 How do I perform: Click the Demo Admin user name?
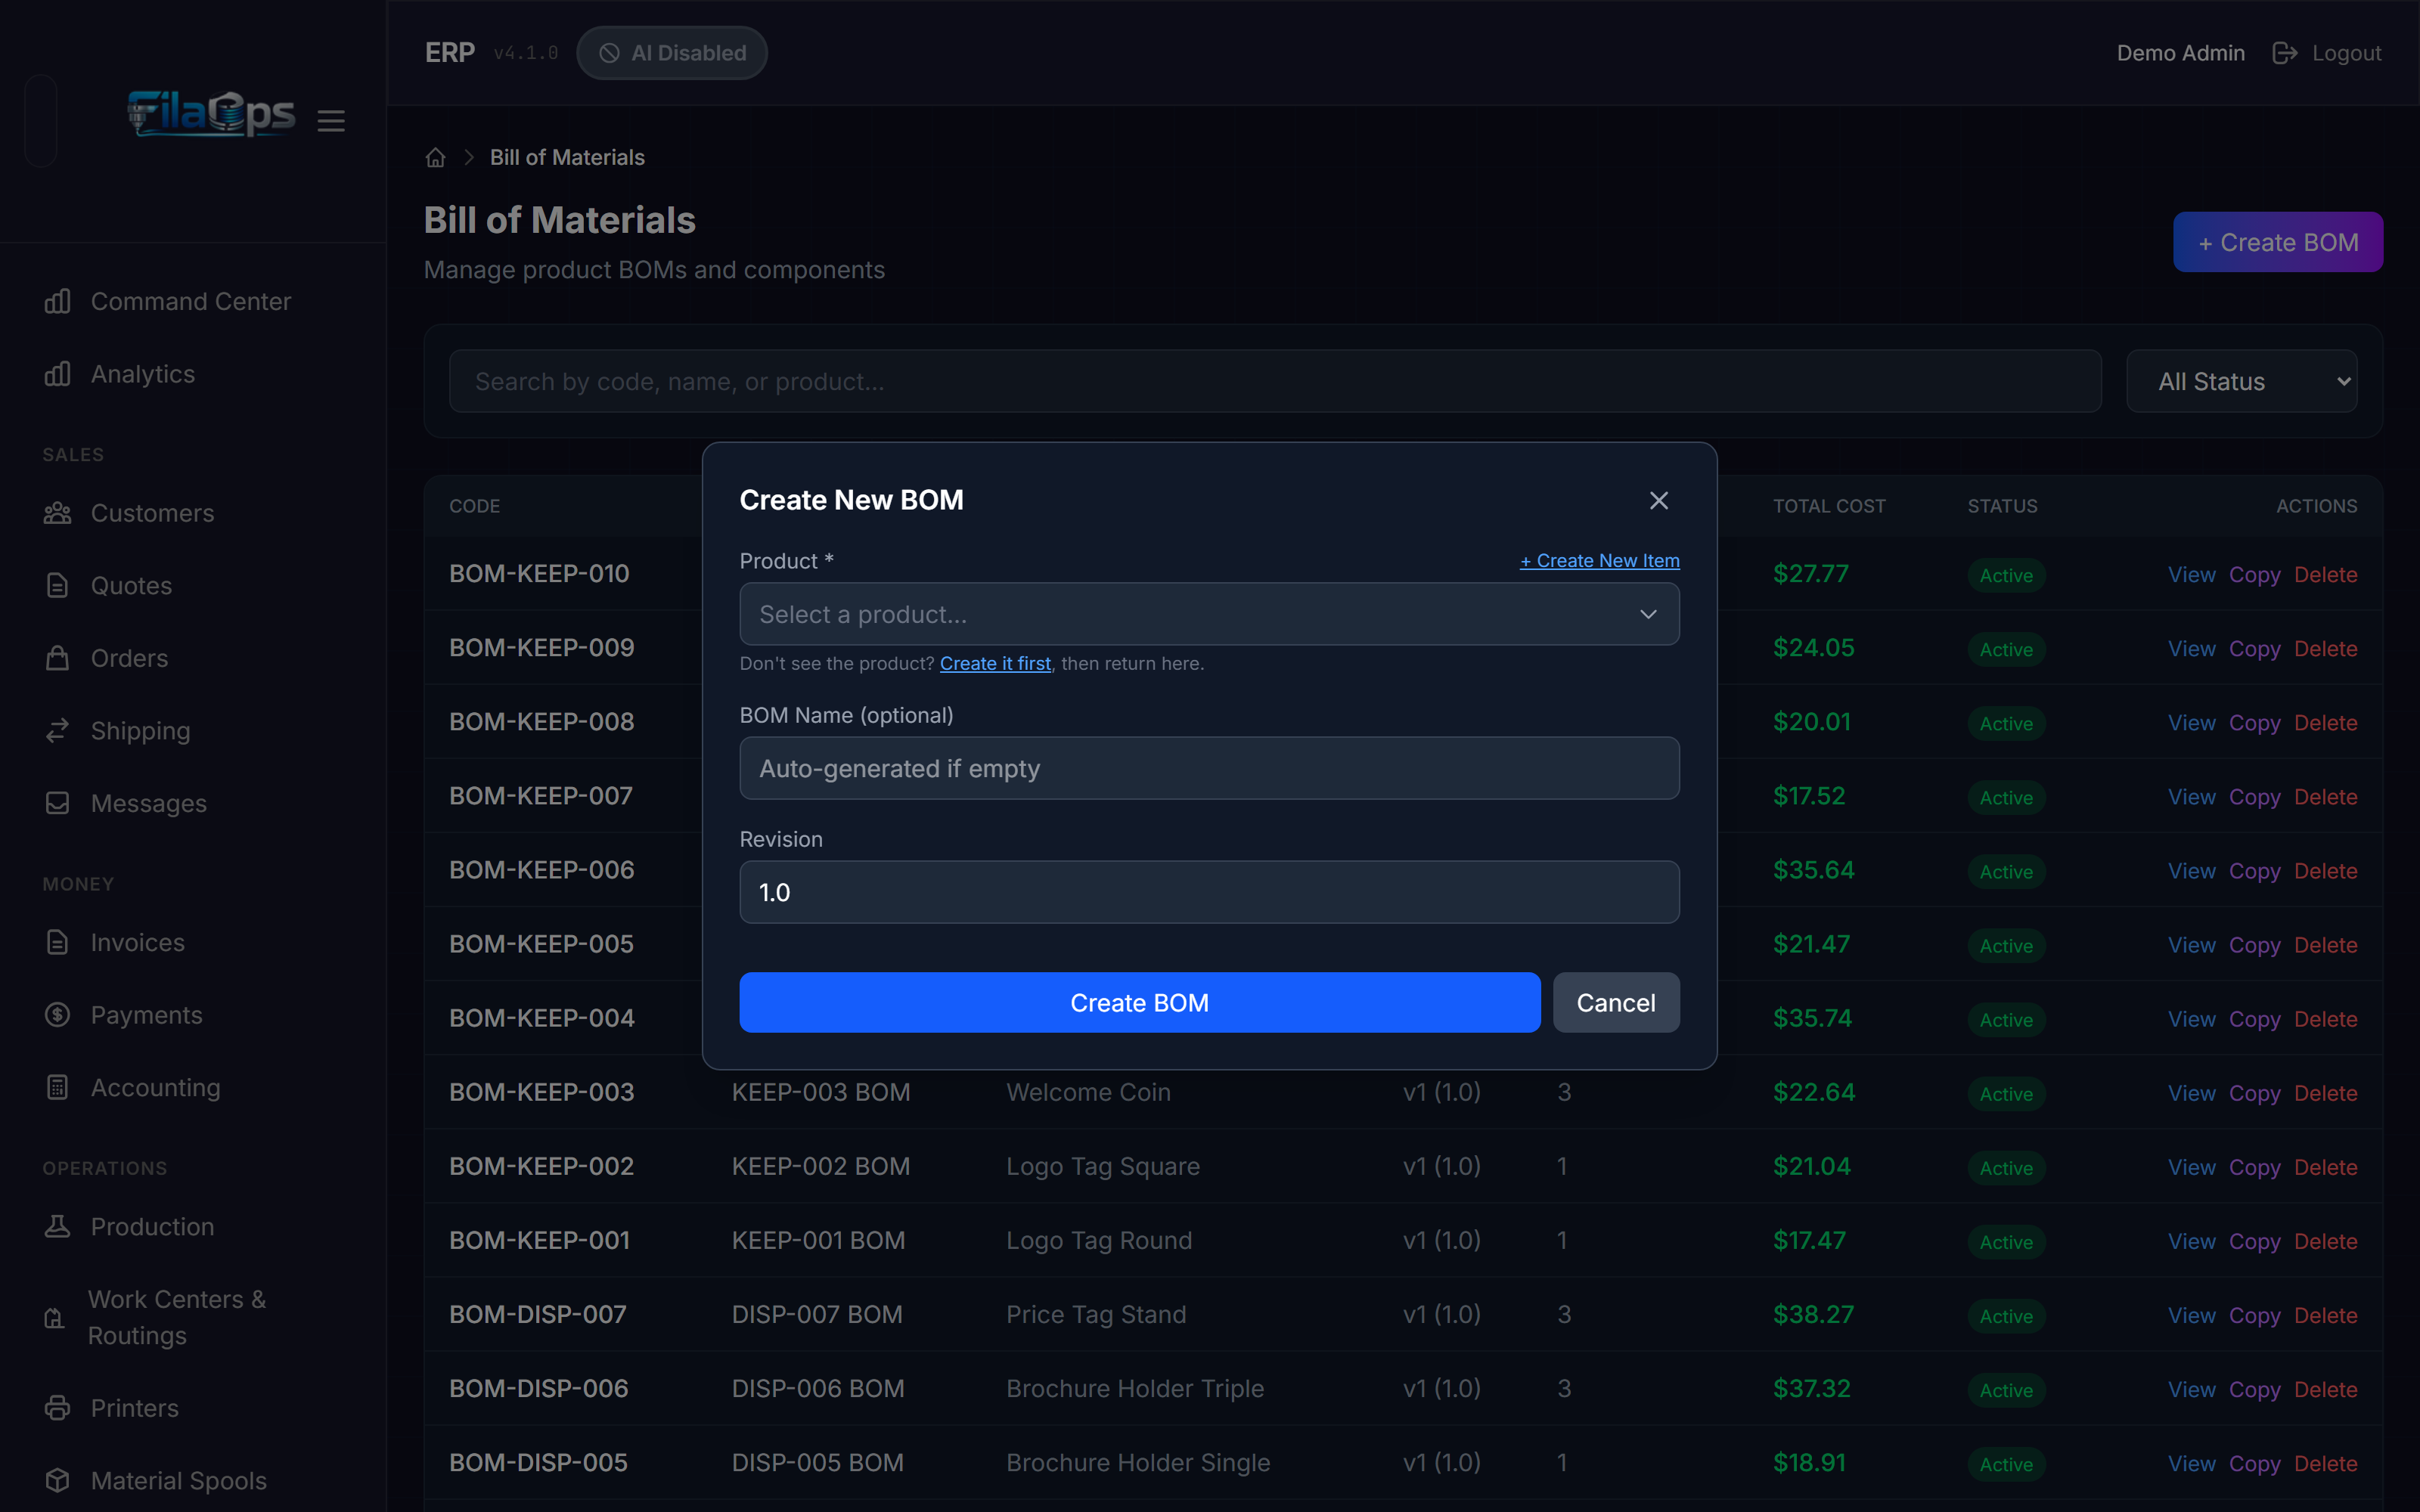click(x=2180, y=53)
